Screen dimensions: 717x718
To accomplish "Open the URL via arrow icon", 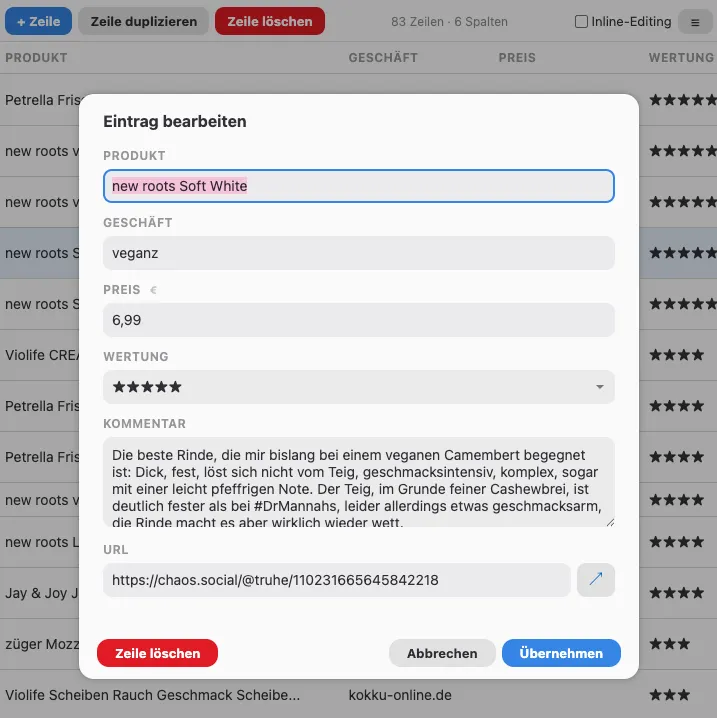I will (595, 580).
